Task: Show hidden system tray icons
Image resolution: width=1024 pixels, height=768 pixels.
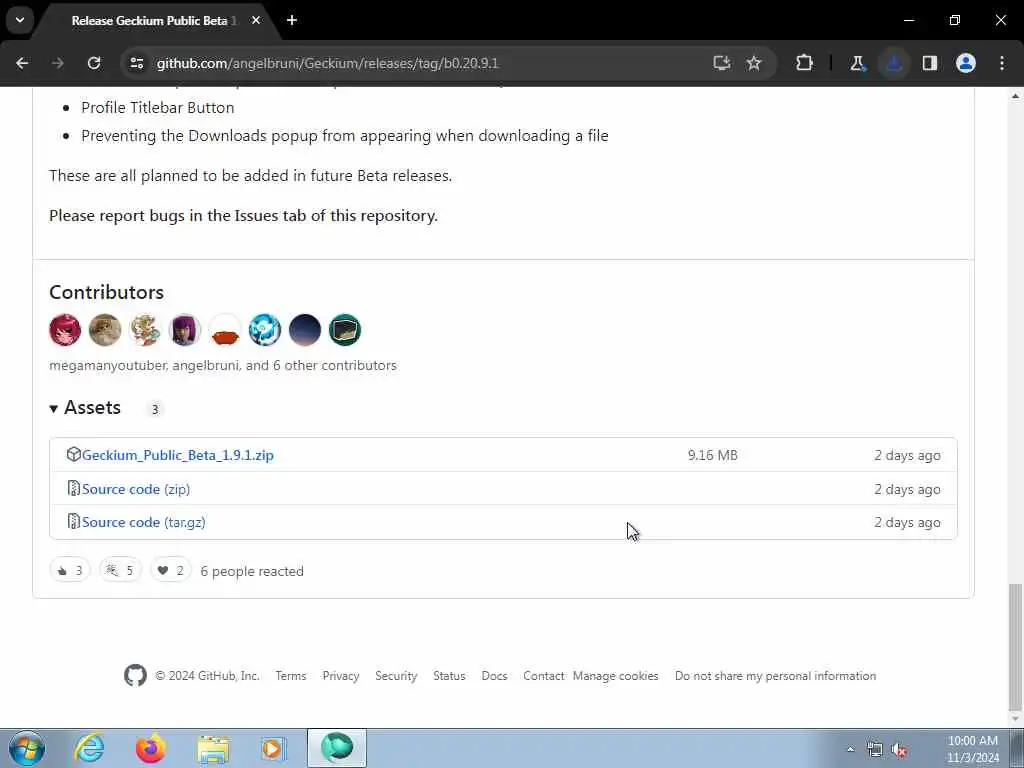Action: pos(850,750)
